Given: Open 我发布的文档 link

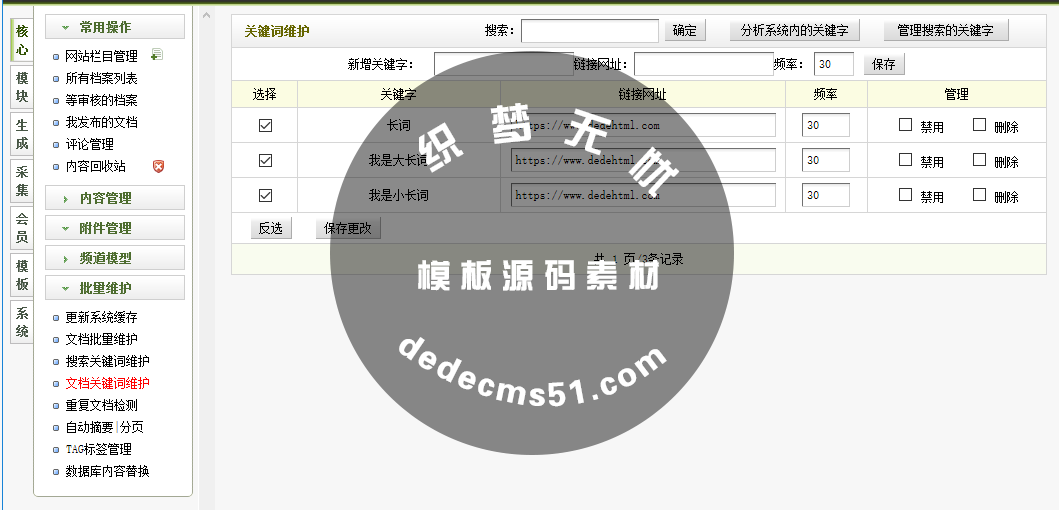Looking at the screenshot, I should [101, 122].
